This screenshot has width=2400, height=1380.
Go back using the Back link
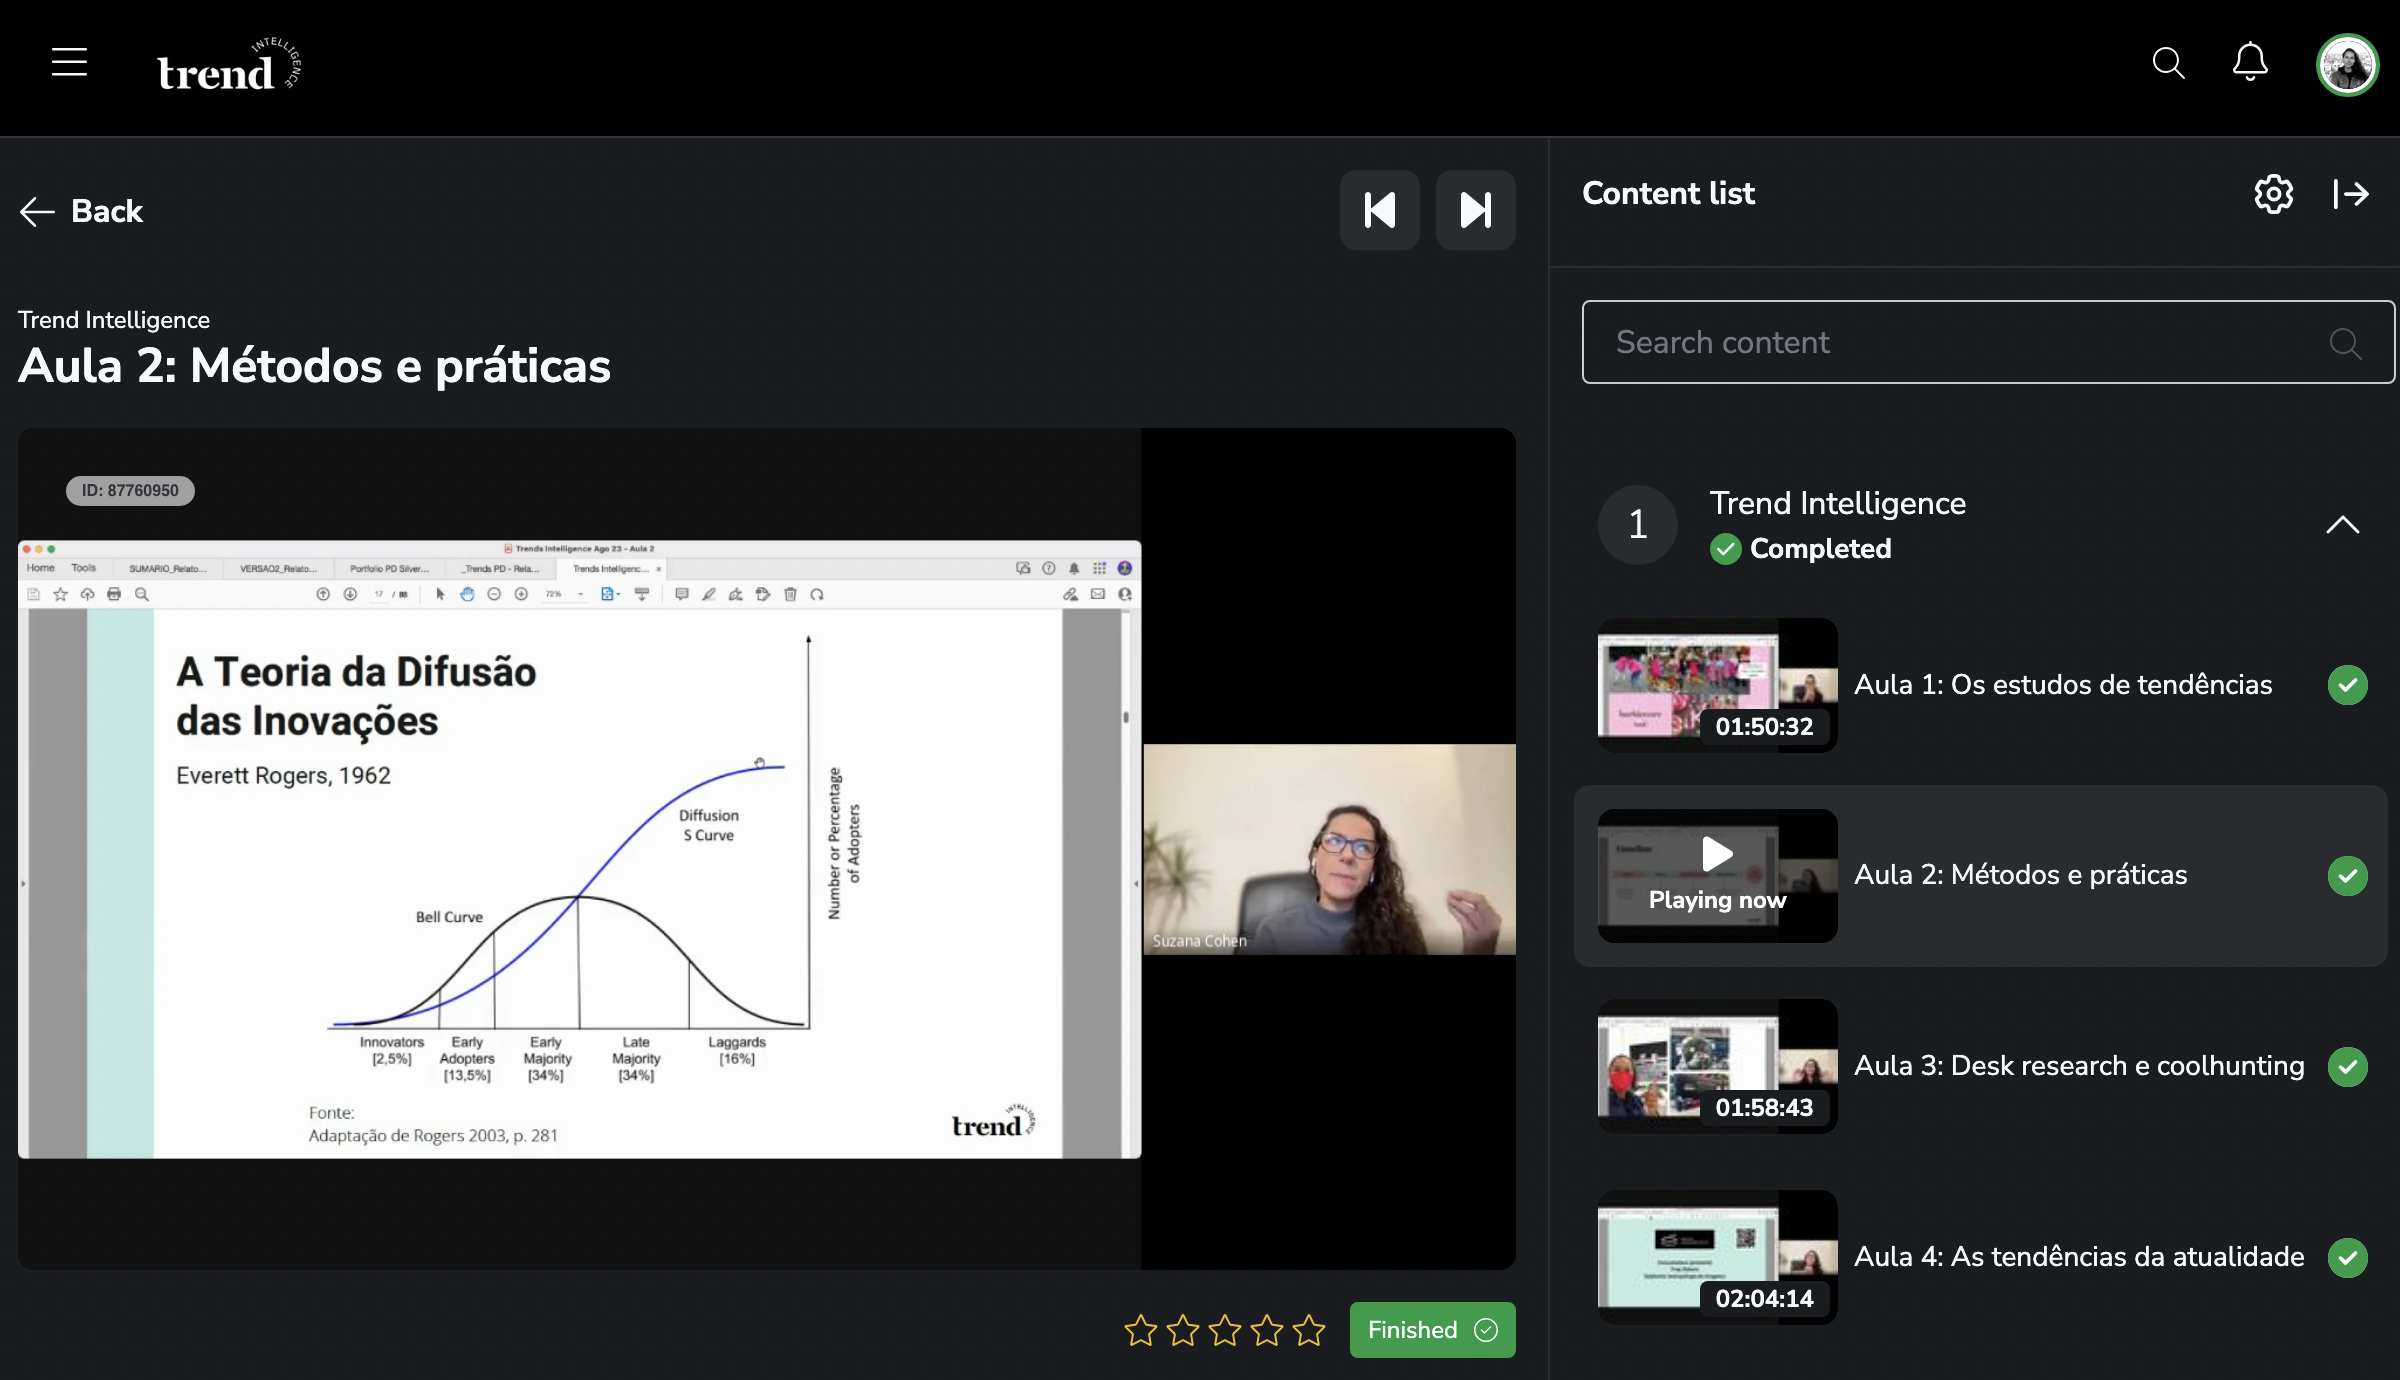pyautogui.click(x=81, y=211)
